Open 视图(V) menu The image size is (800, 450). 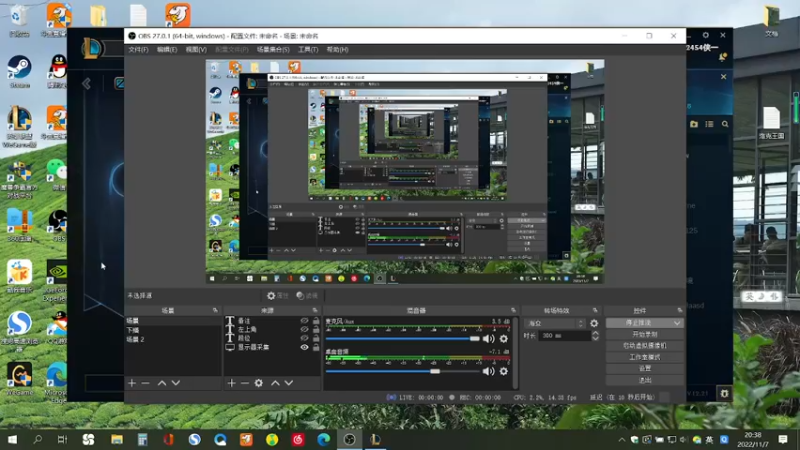coord(196,49)
